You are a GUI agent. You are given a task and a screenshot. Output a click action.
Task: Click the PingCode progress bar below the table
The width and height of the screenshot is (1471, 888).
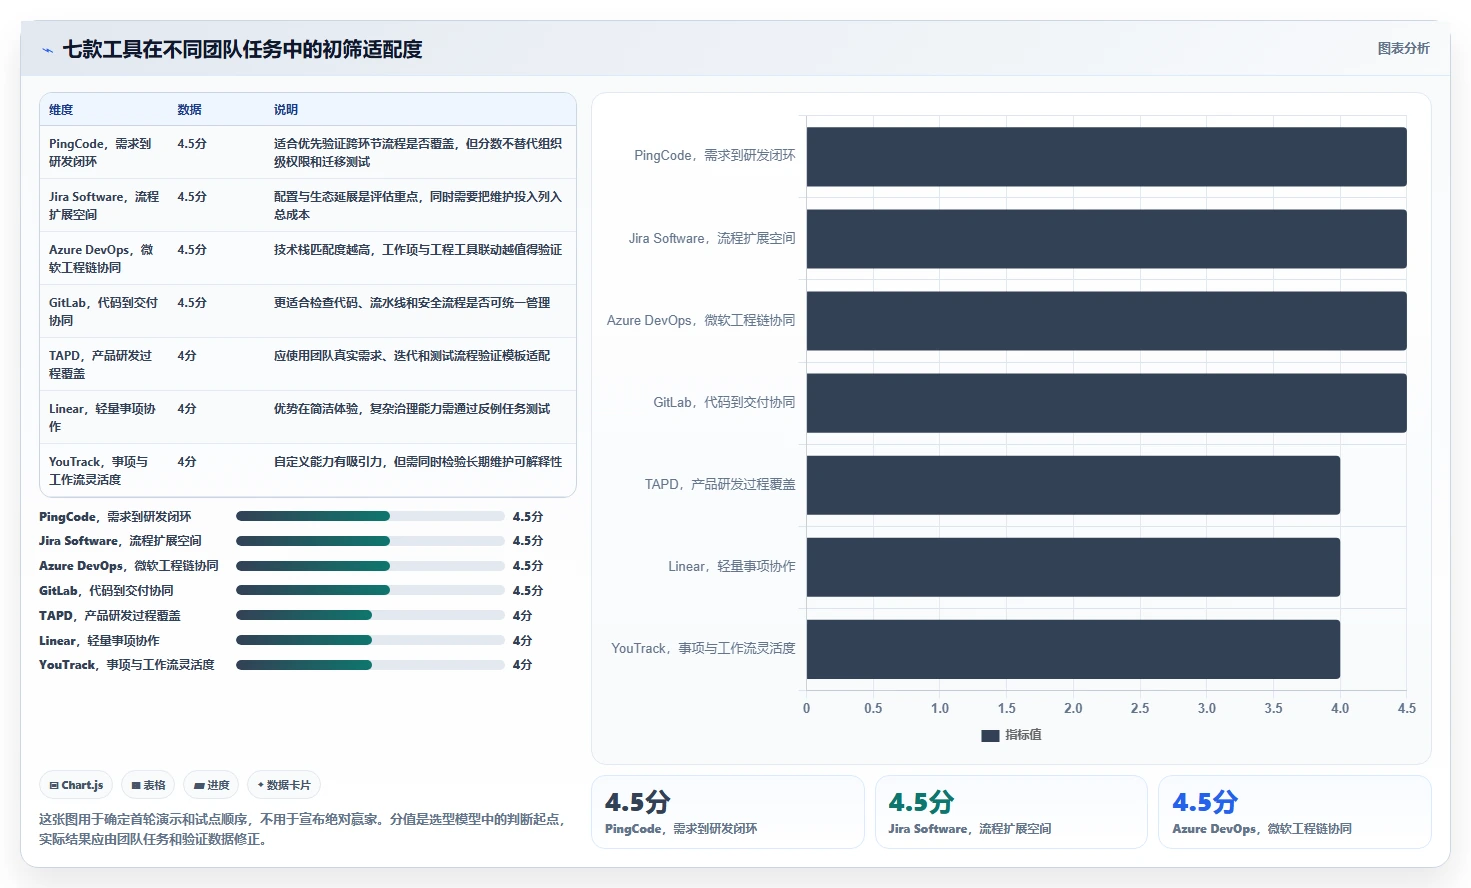click(370, 516)
